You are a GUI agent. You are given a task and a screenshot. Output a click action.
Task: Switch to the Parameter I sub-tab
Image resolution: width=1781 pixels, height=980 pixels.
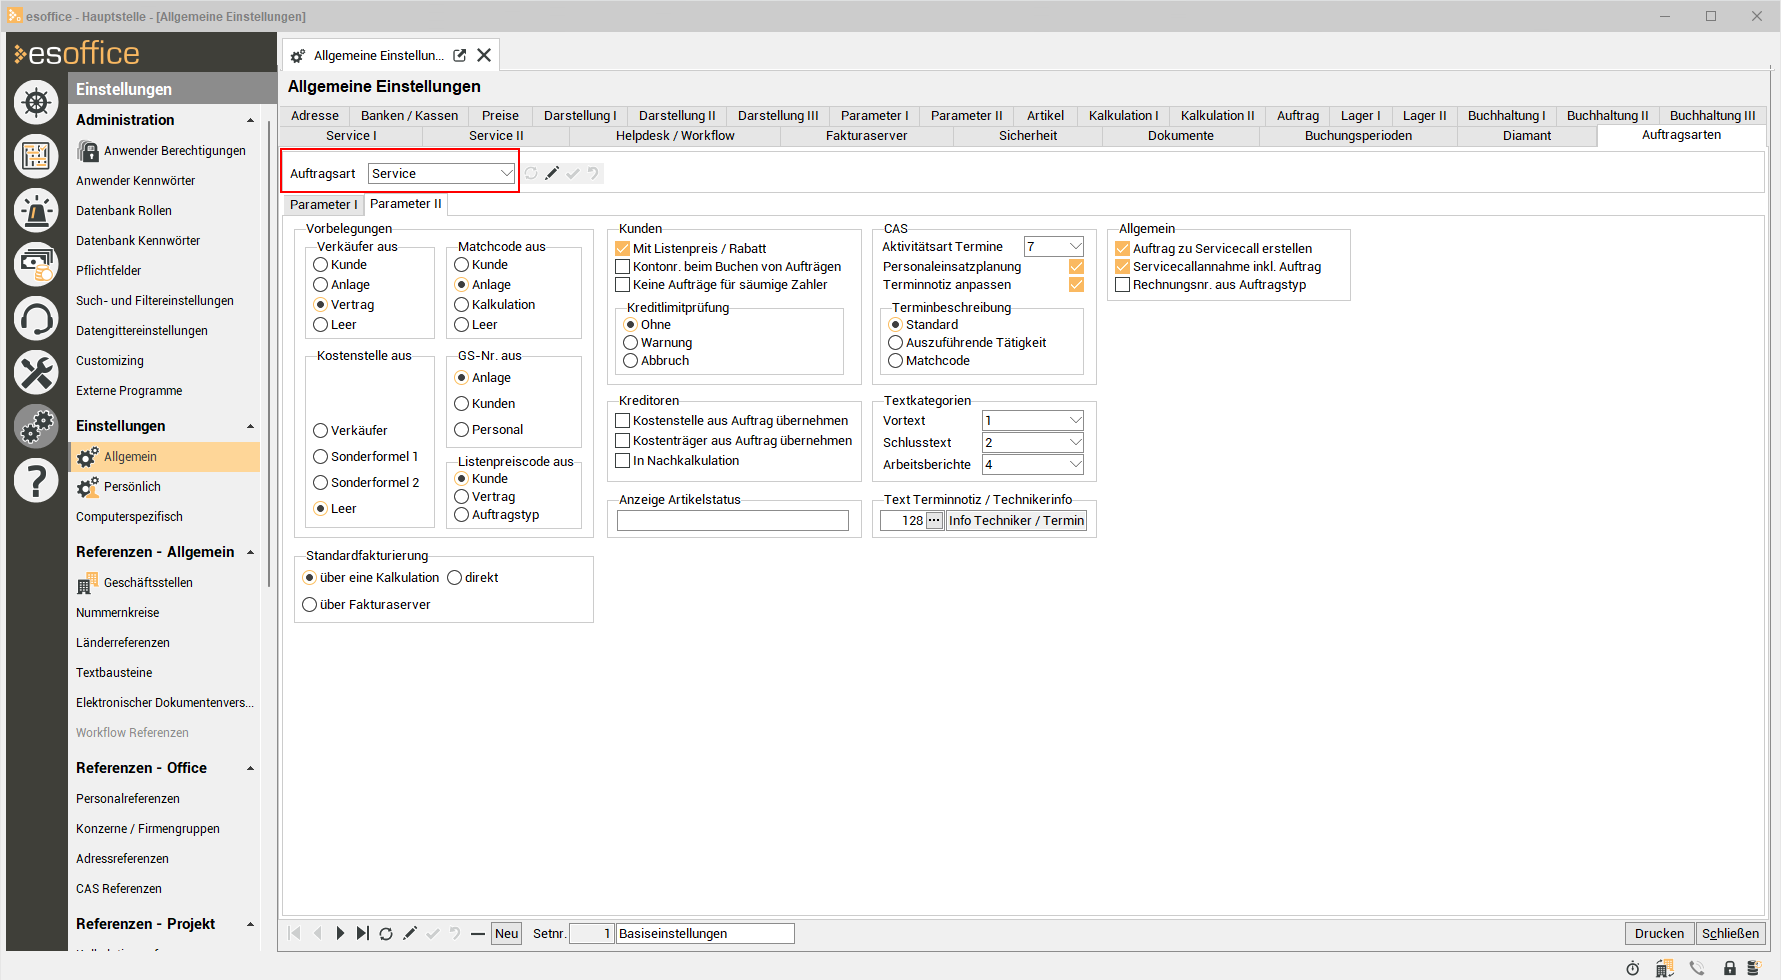click(323, 205)
